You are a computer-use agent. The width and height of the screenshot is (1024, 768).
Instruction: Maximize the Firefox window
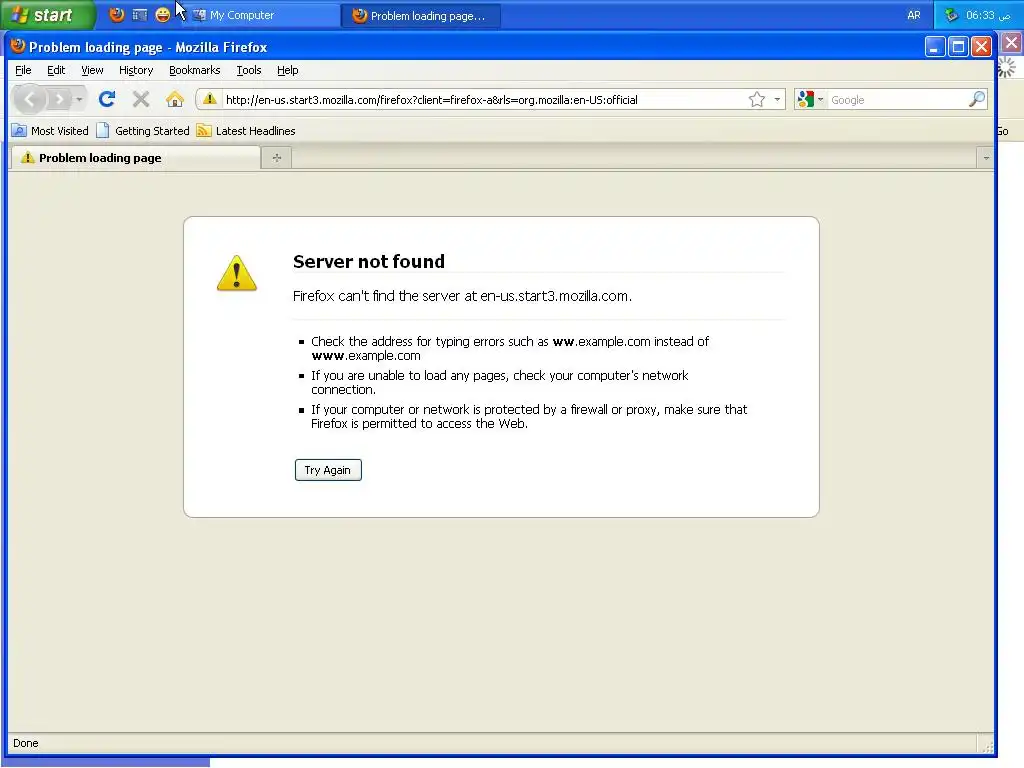point(958,46)
